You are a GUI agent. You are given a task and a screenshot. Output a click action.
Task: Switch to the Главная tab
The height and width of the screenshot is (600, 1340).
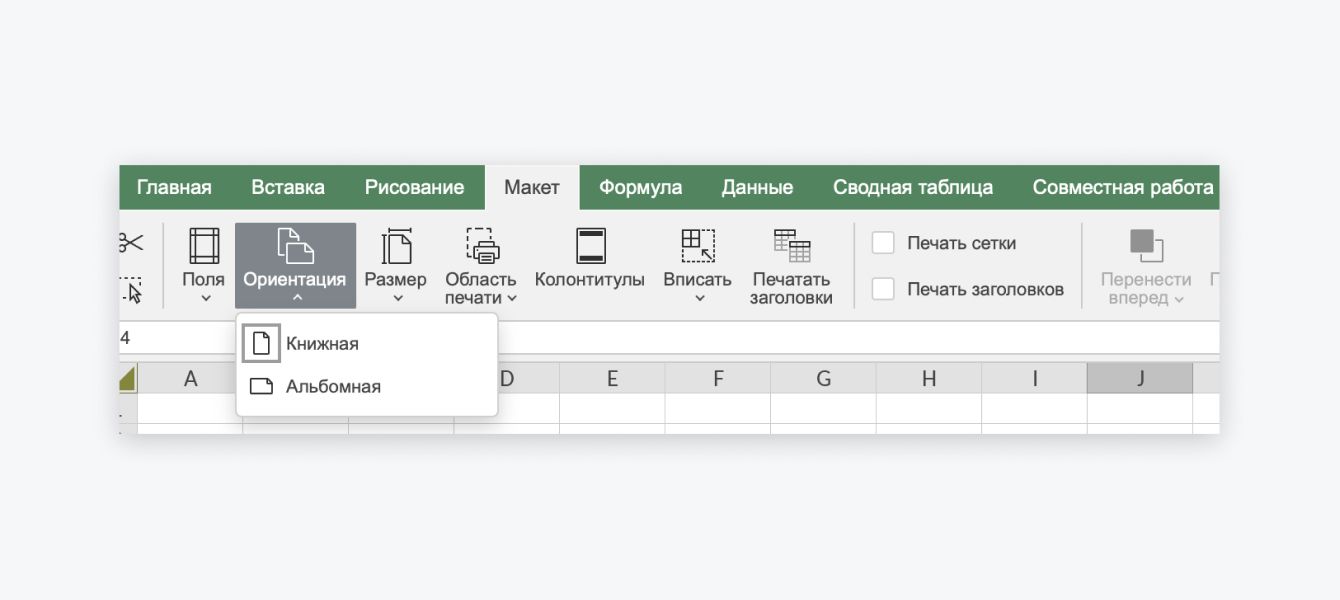tap(174, 187)
